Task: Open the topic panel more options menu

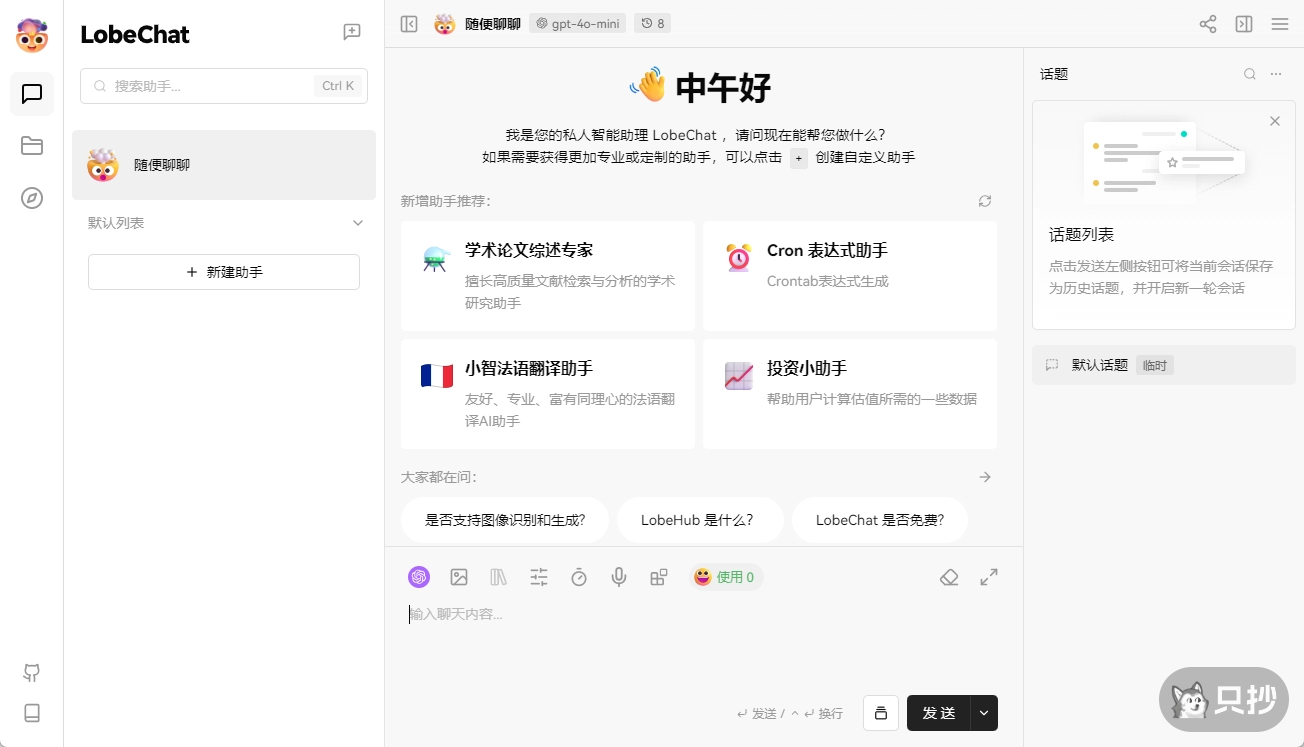Action: coord(1276,73)
